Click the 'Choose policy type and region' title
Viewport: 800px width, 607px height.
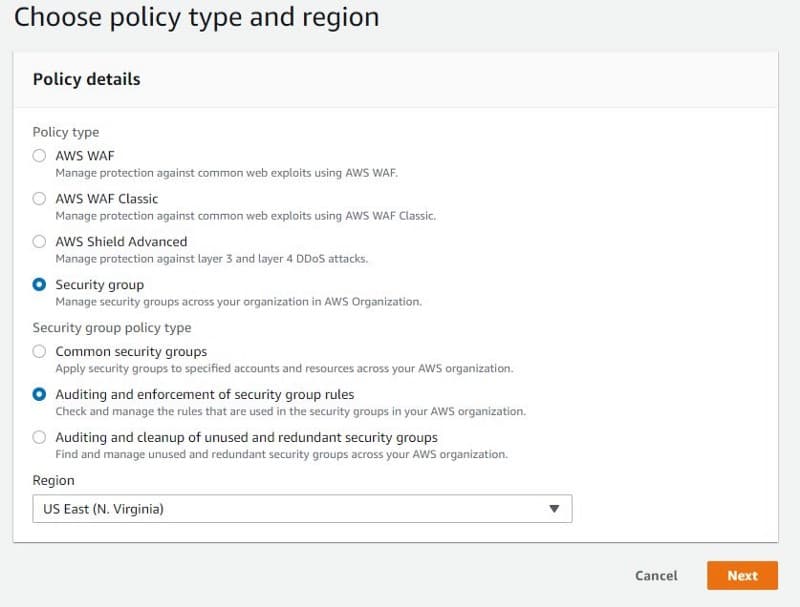point(197,17)
